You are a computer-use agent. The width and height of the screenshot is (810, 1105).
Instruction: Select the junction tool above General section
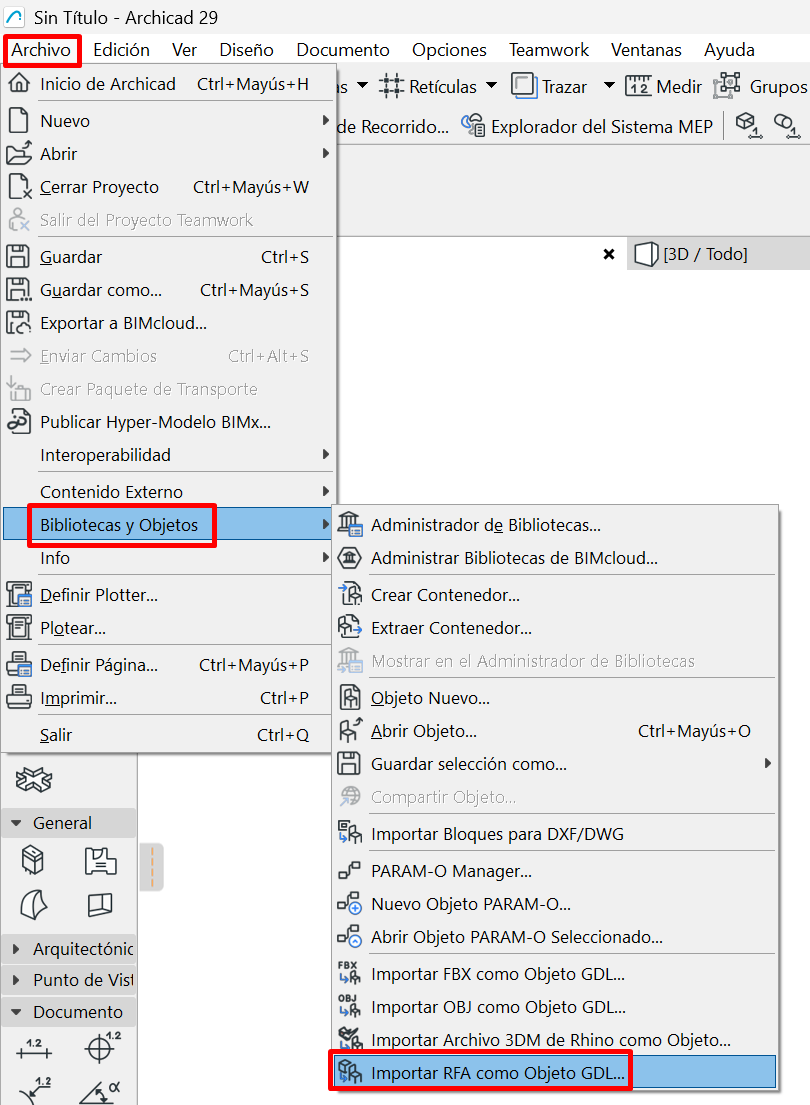coord(34,780)
